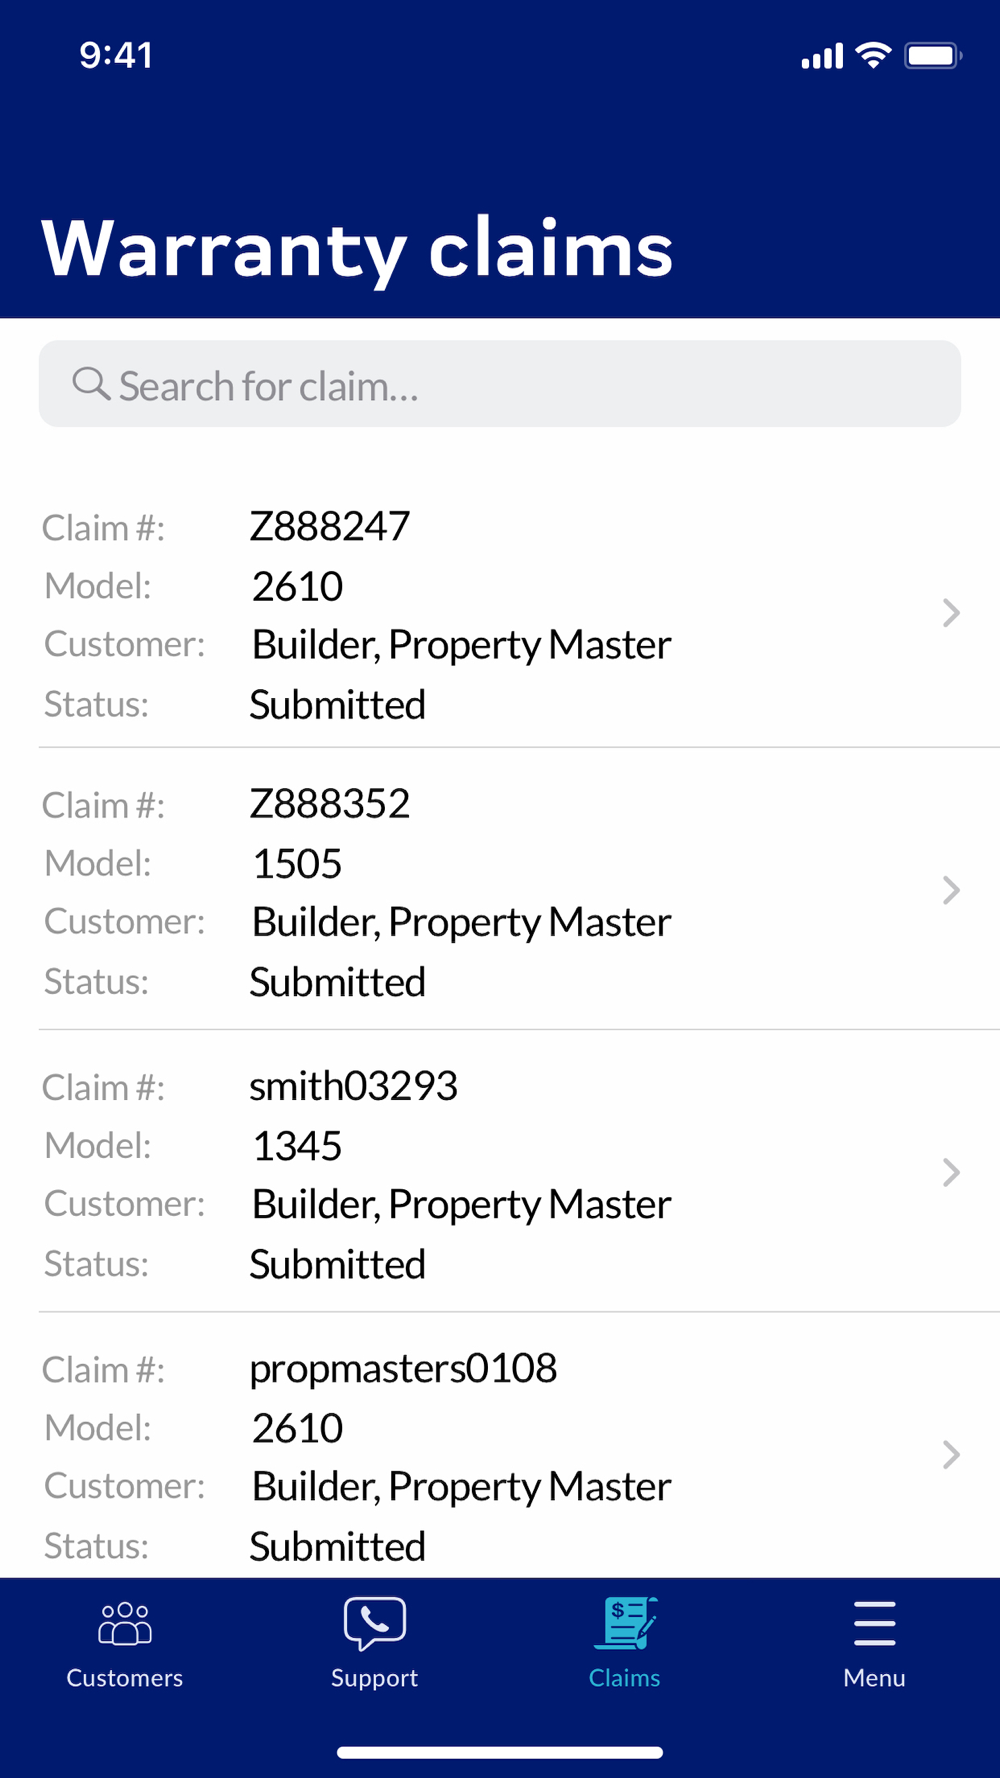Switch to the Customers tab label
1000x1778 pixels.
(x=124, y=1678)
